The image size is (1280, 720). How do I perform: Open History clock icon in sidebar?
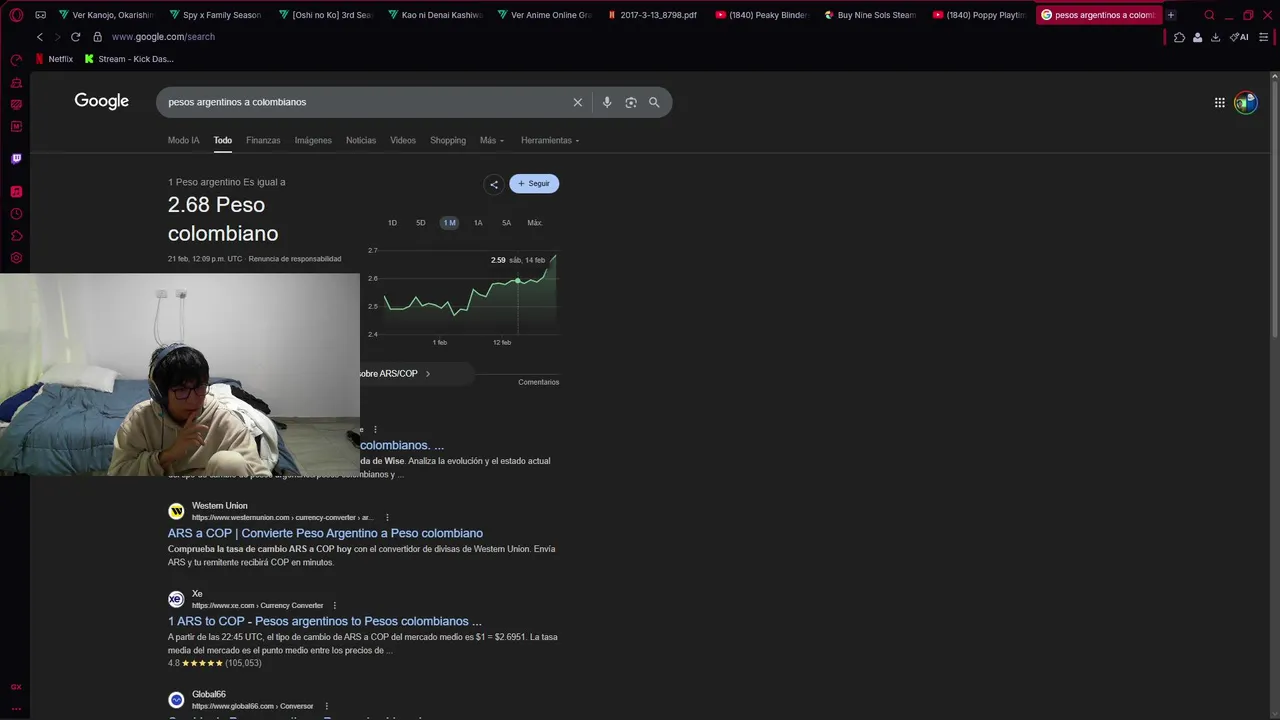(16, 214)
